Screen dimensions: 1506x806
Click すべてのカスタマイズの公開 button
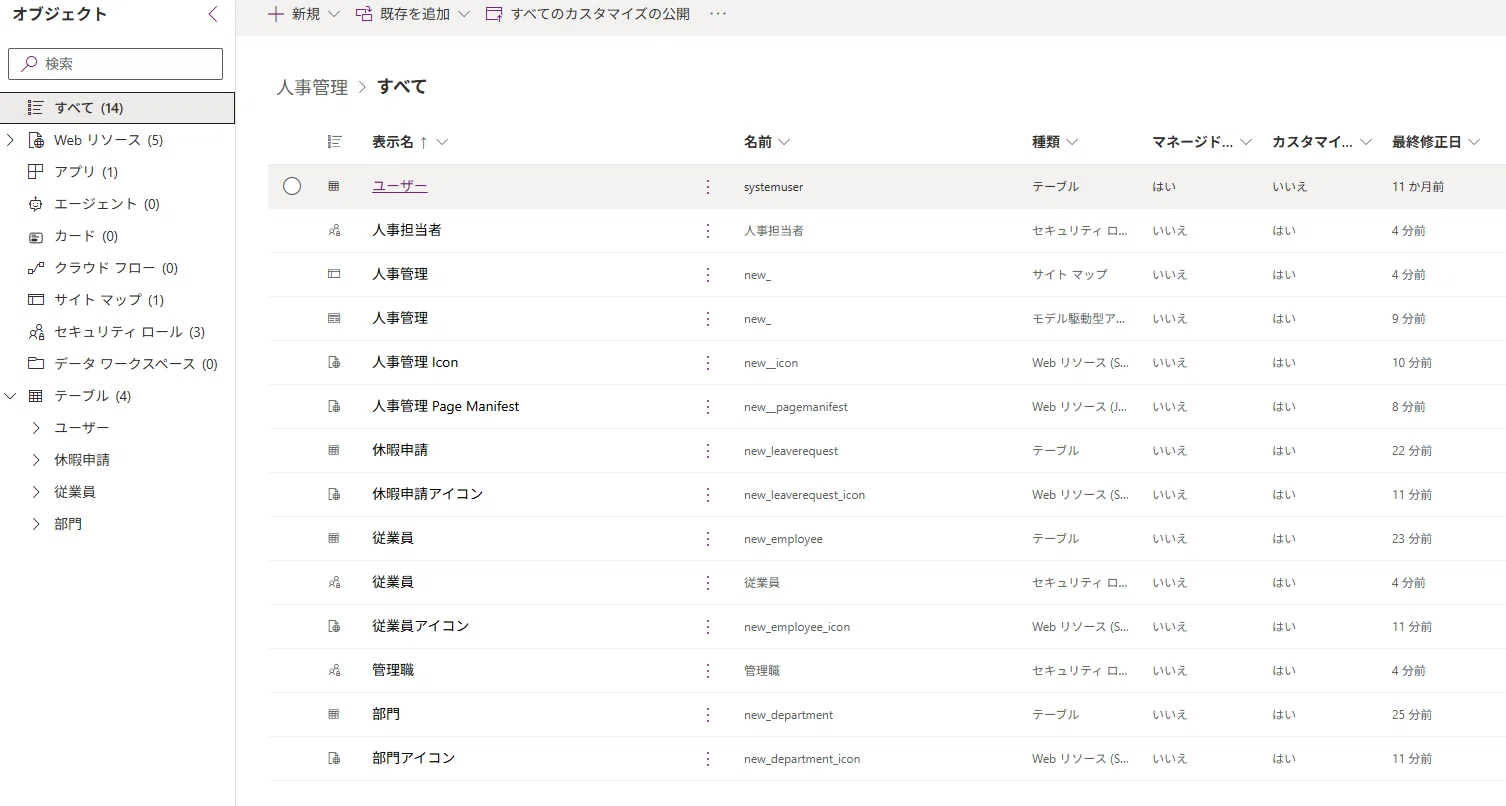pyautogui.click(x=588, y=14)
